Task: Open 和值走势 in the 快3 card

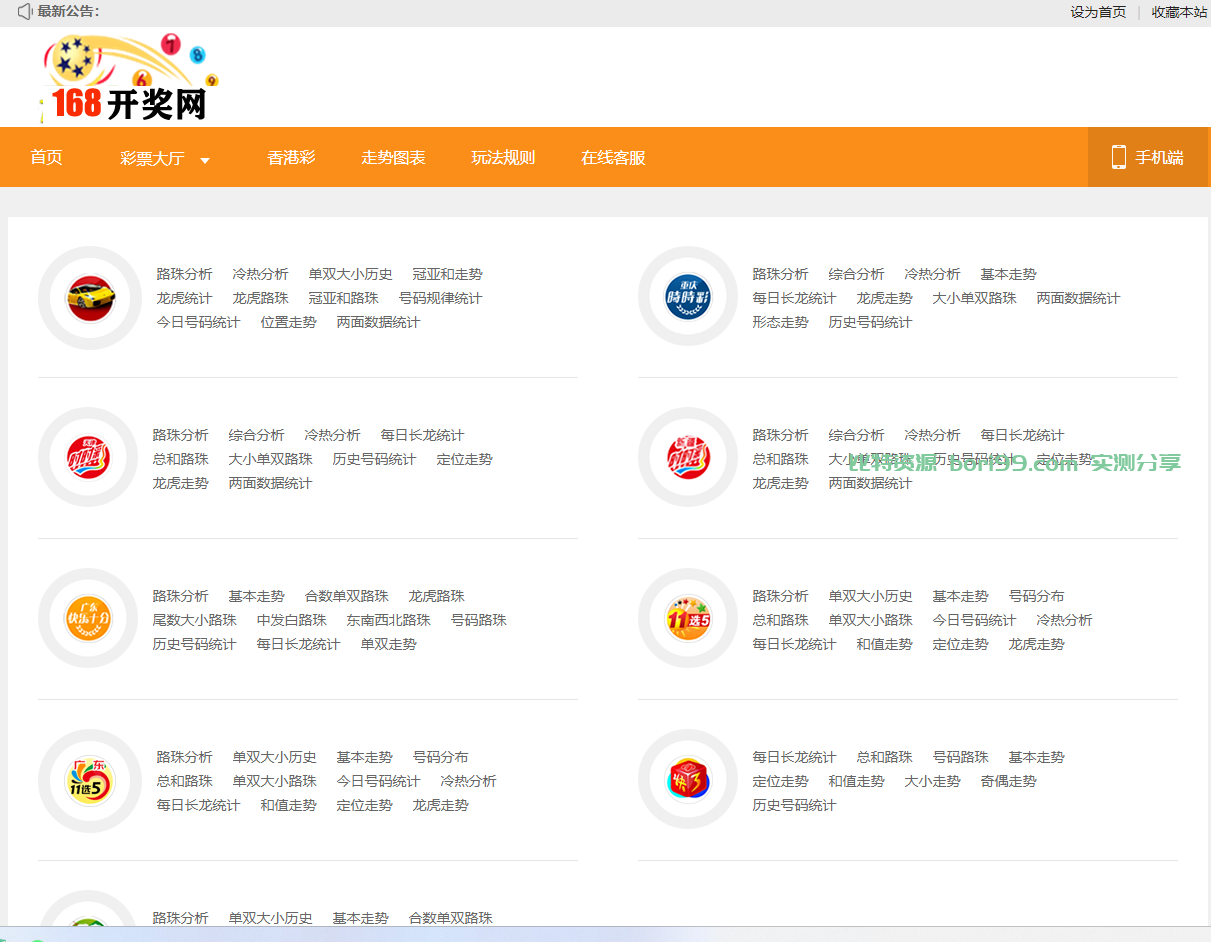Action: pyautogui.click(x=856, y=781)
